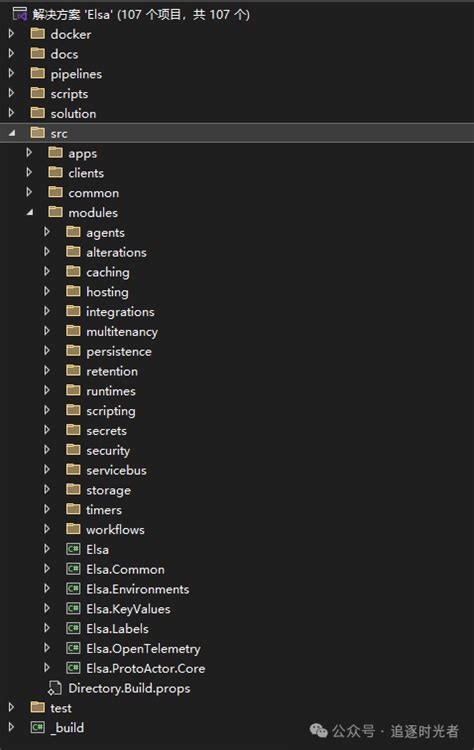Select the servicebus folder entry
Viewport: 474px width, 750px height.
coord(116,470)
